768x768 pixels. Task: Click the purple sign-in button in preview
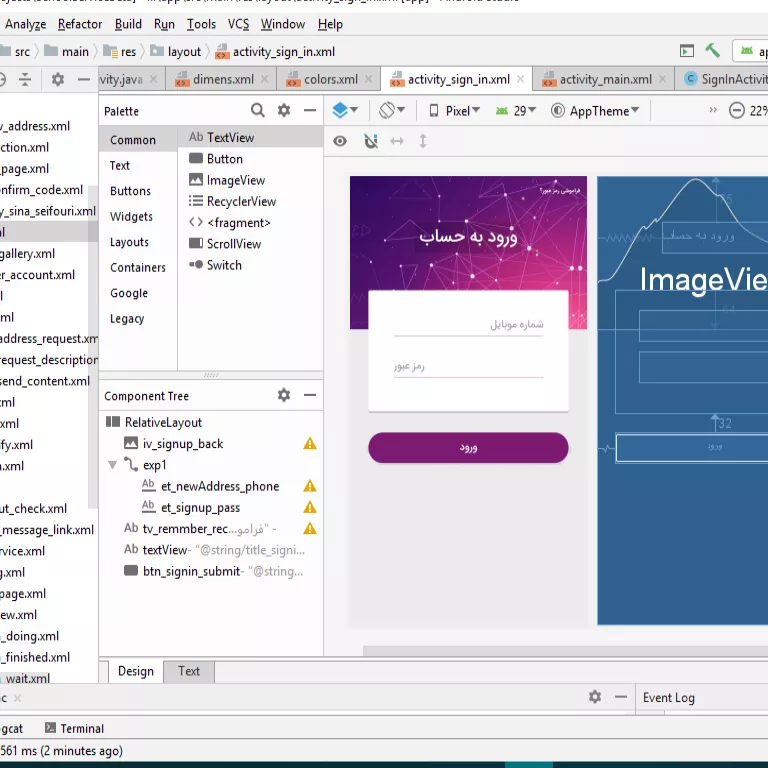468,448
